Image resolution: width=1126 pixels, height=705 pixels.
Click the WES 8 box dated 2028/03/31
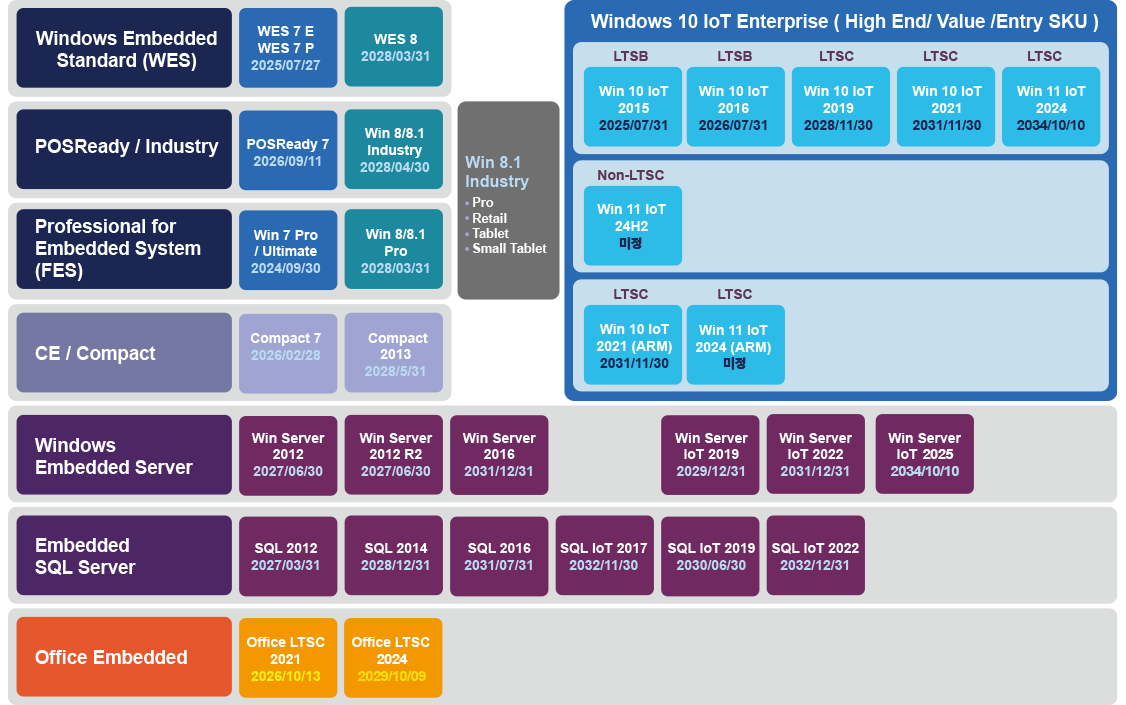(x=394, y=47)
